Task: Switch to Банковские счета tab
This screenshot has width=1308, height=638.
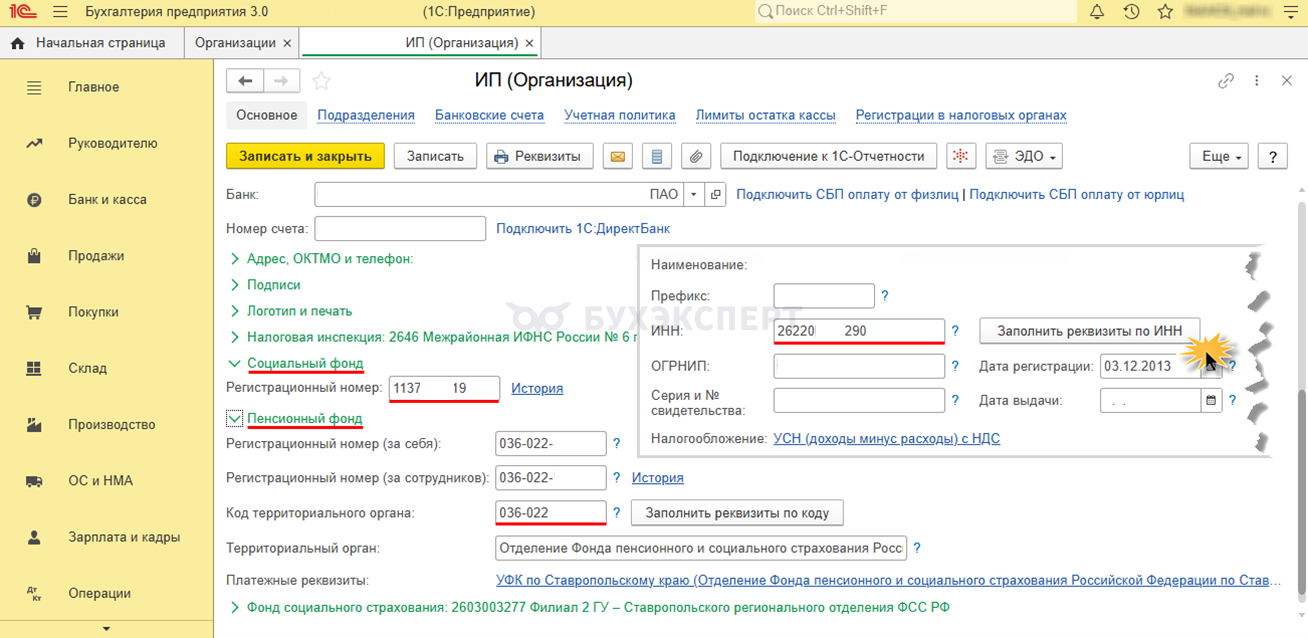Action: (x=489, y=115)
